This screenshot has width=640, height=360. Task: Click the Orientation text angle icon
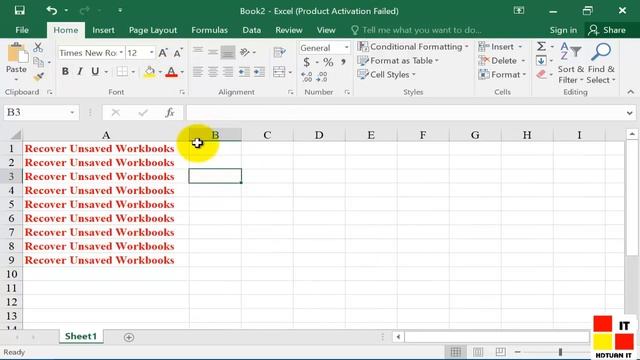tap(245, 52)
